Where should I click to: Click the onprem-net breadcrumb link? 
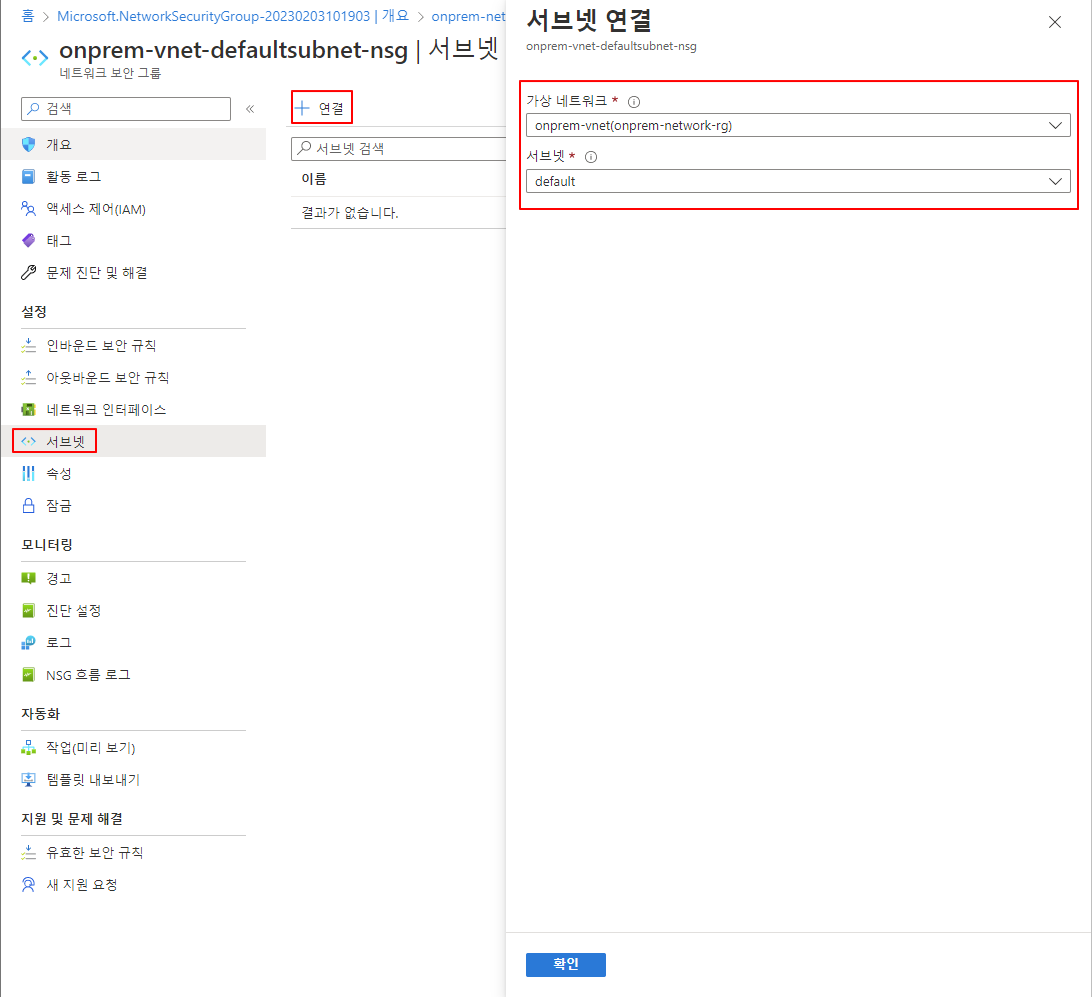(468, 16)
